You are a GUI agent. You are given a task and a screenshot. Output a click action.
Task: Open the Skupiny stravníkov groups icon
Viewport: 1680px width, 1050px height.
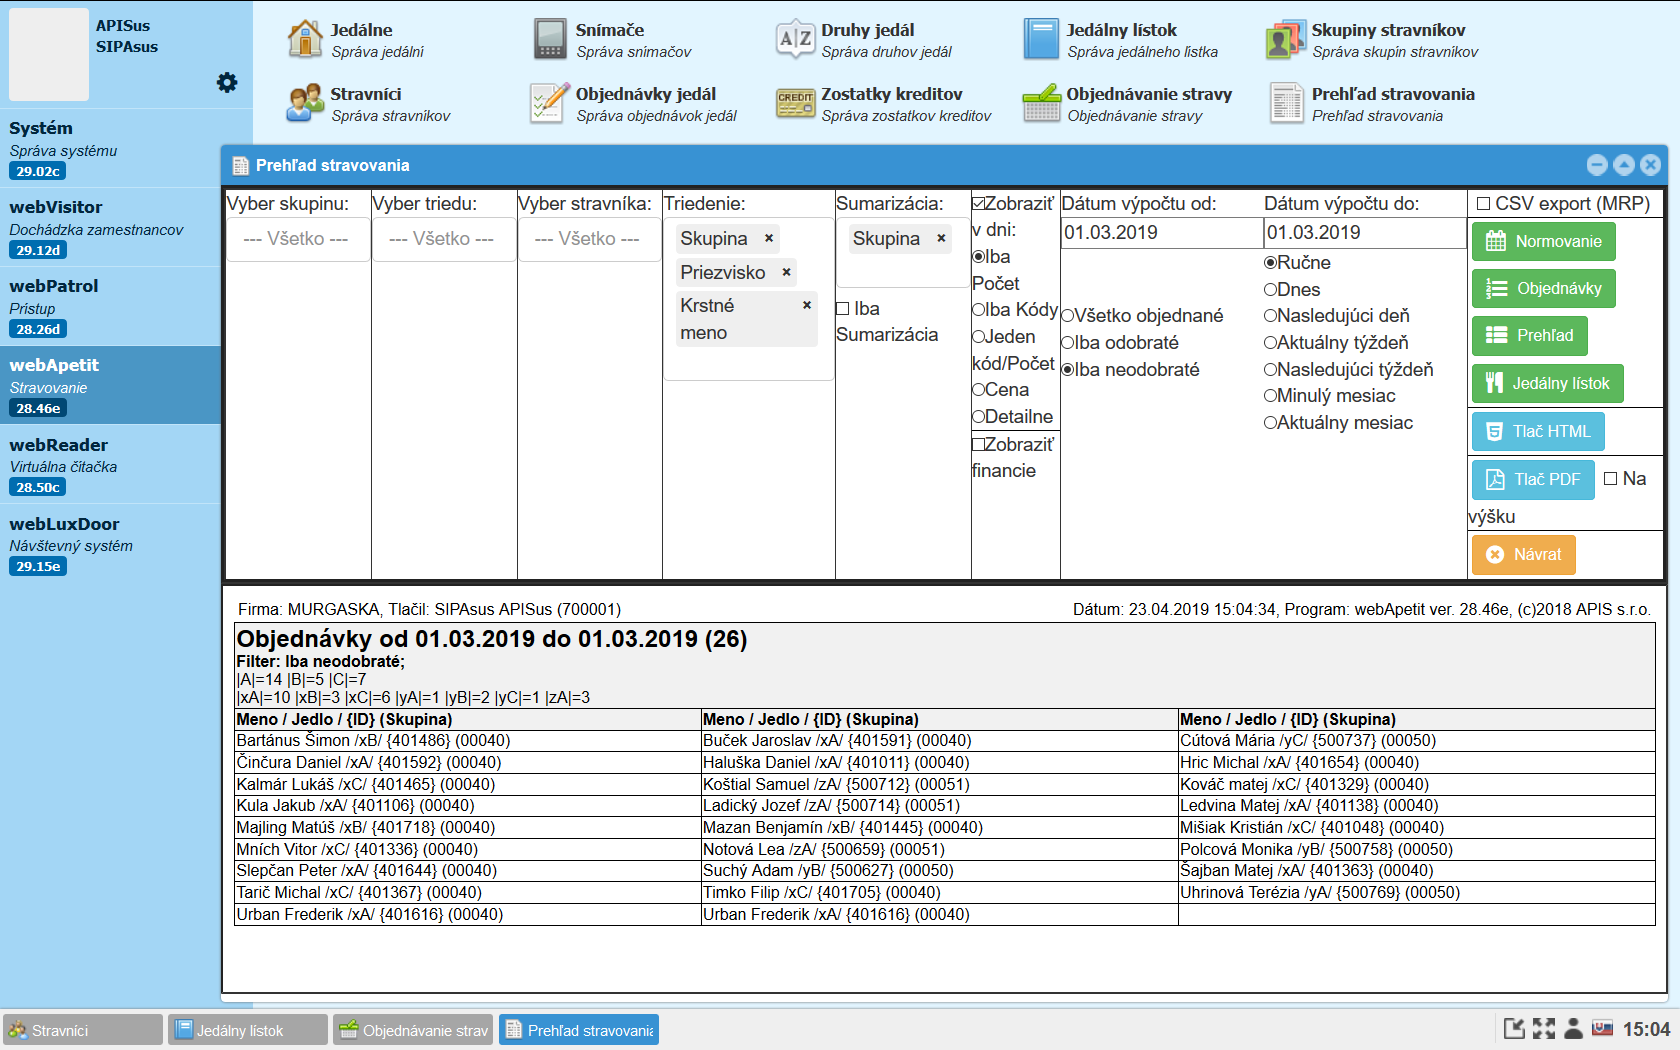pos(1285,40)
